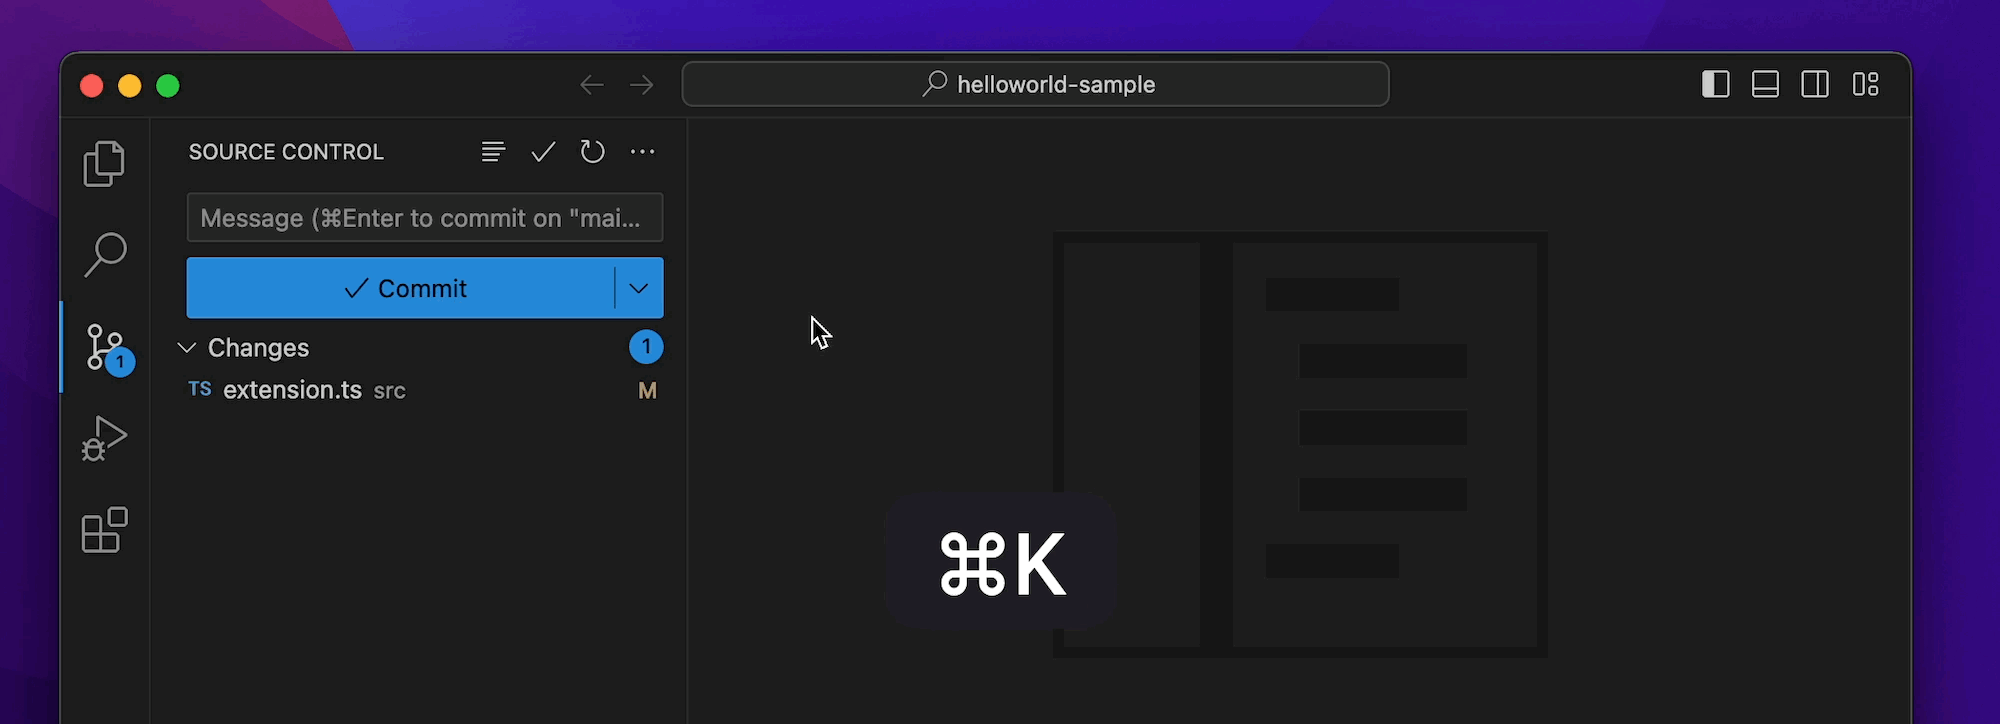Toggle the bottom panel
Viewport: 2000px width, 724px height.
[1766, 85]
